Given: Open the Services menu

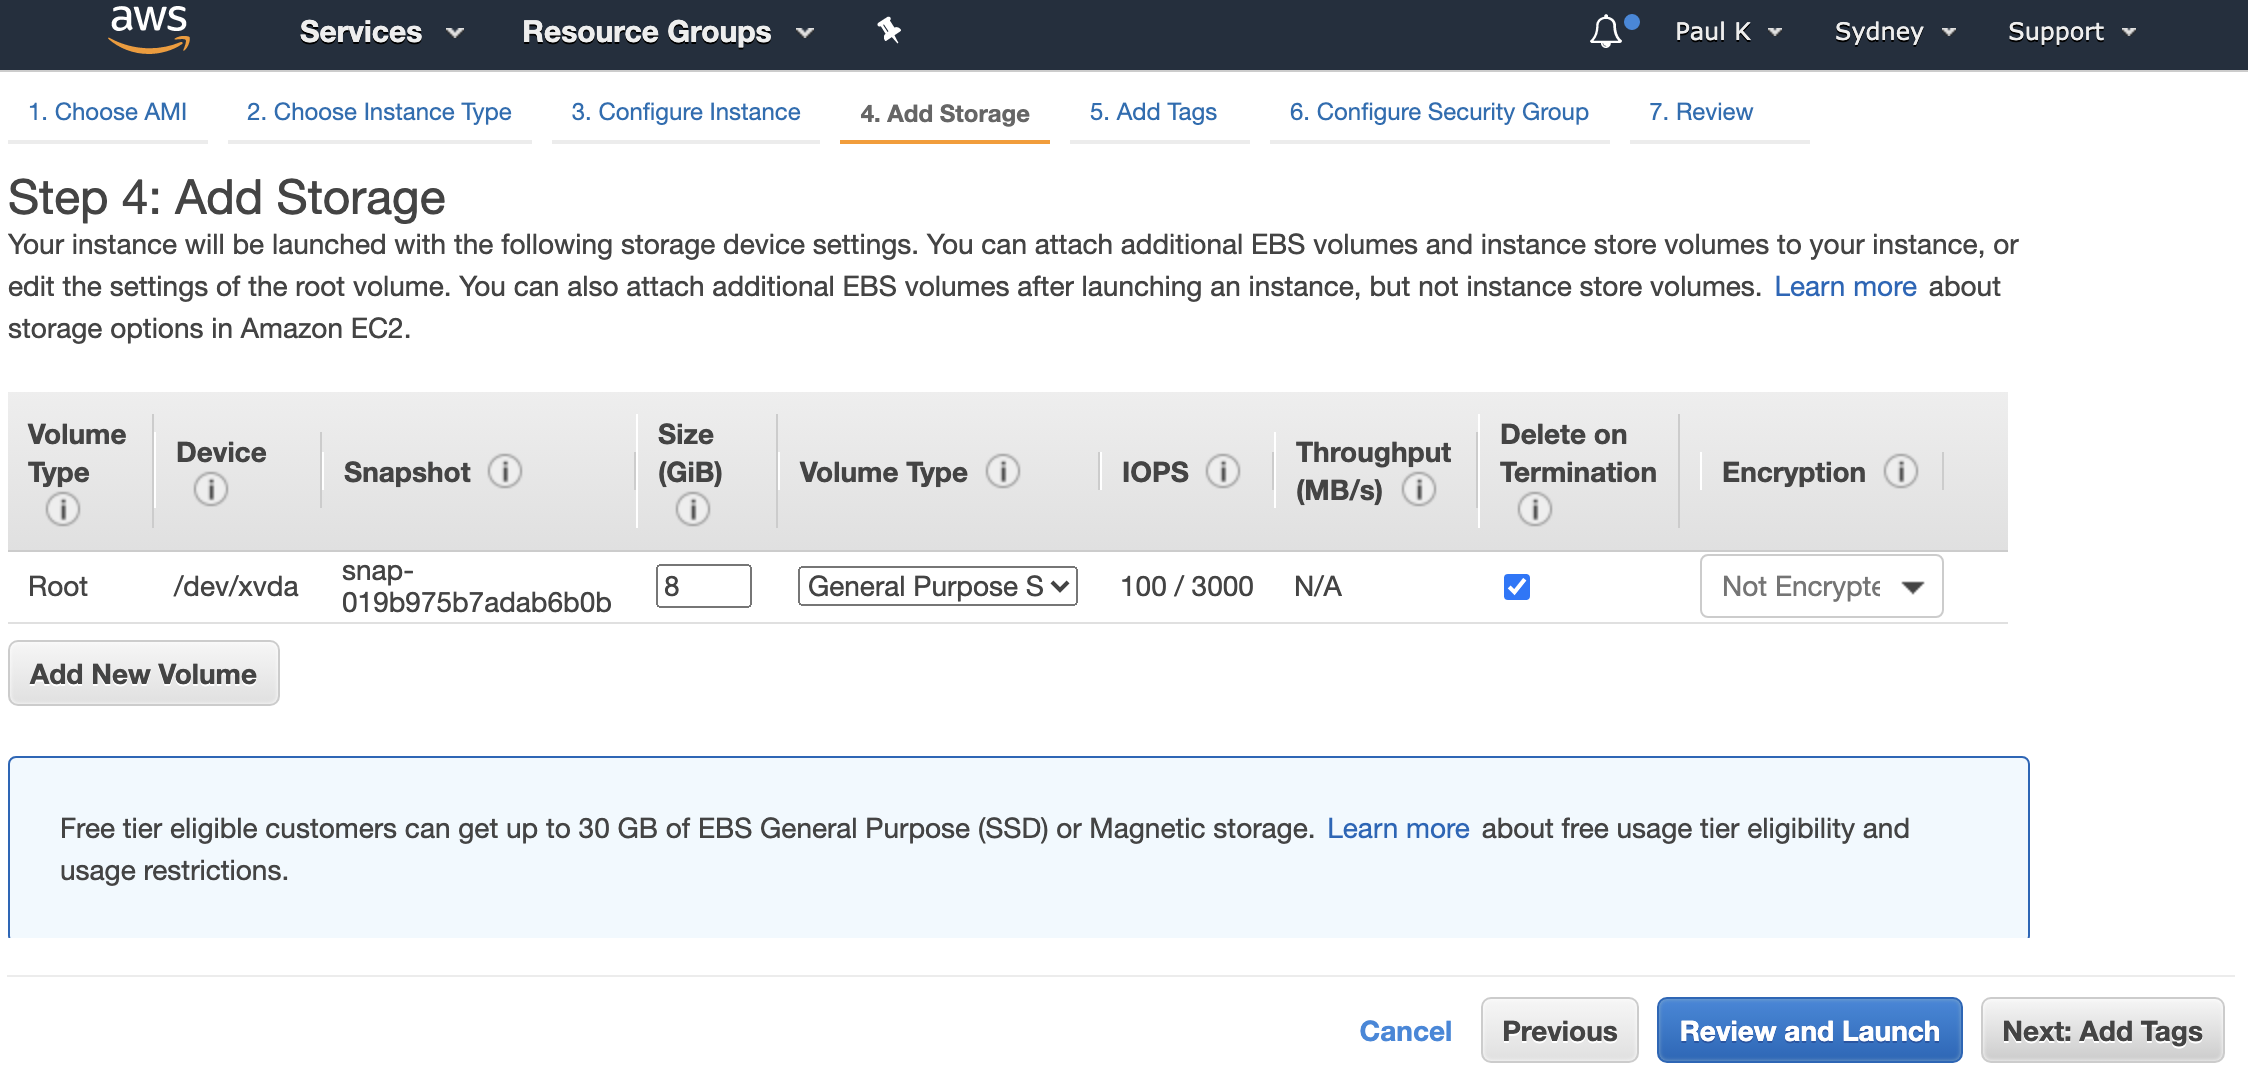Looking at the screenshot, I should click(x=382, y=32).
